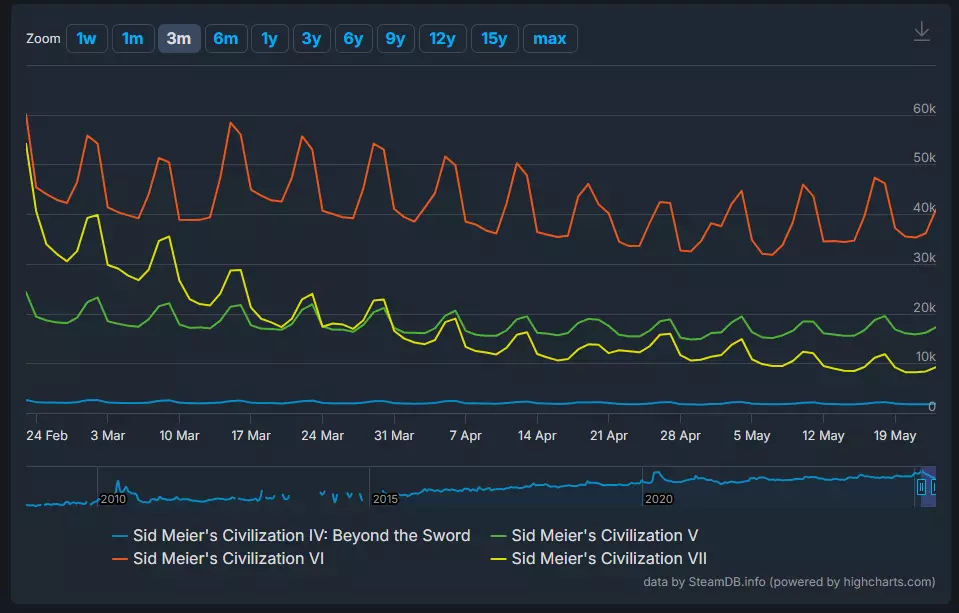Click the 3 Mar x-axis label
959x613 pixels.
click(x=108, y=436)
